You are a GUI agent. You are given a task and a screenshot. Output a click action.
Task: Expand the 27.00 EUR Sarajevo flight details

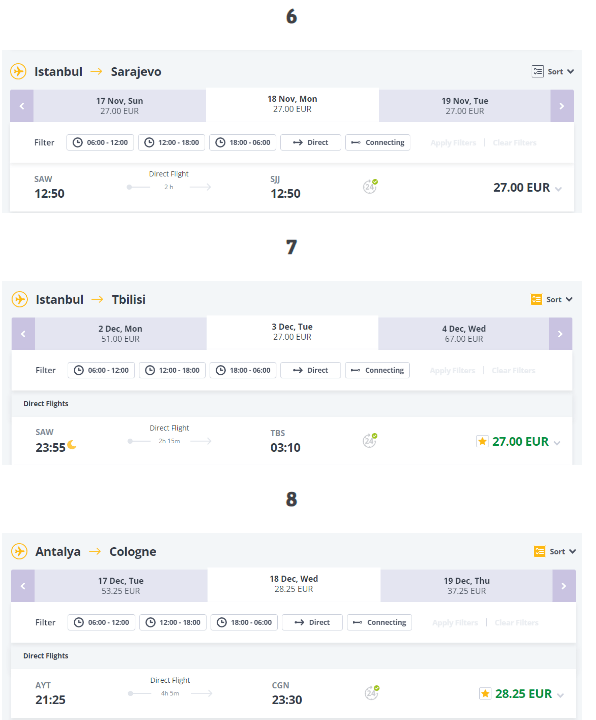[558, 189]
